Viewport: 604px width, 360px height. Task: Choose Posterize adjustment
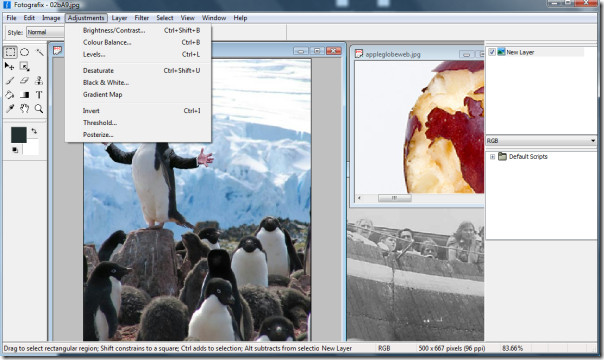(139, 134)
